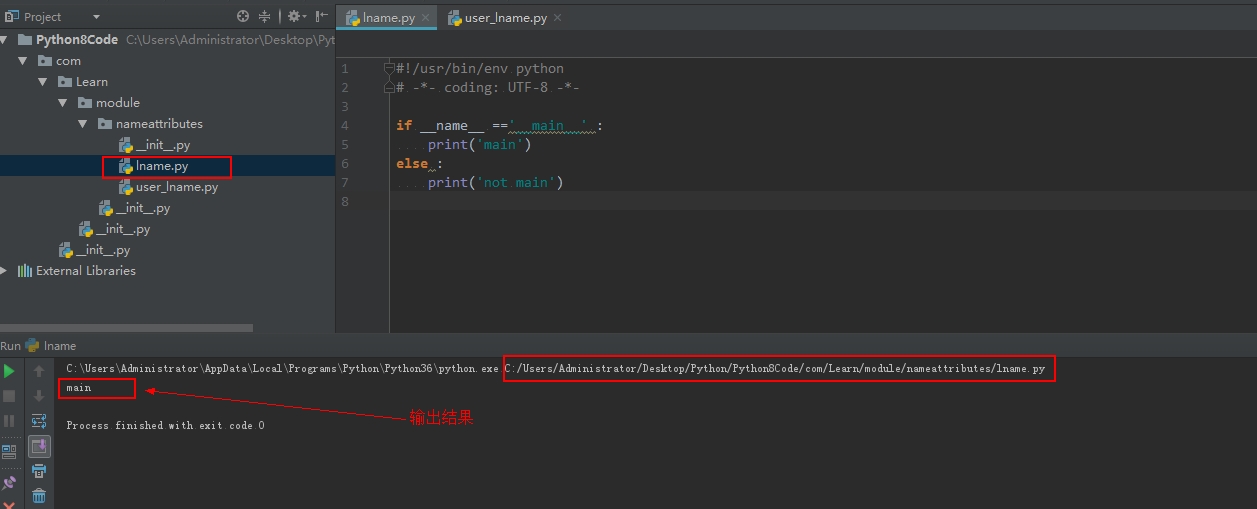Click the Collapse All icon in Project toolbar
The image size is (1257, 509).
point(265,17)
